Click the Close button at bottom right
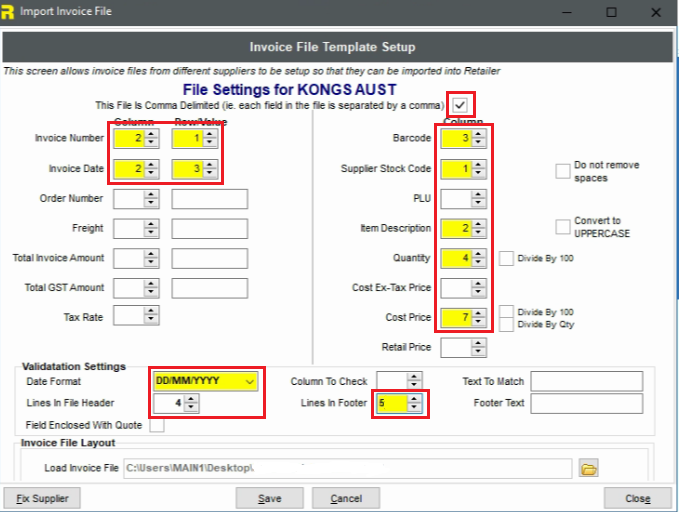The image size is (679, 512). tap(637, 498)
